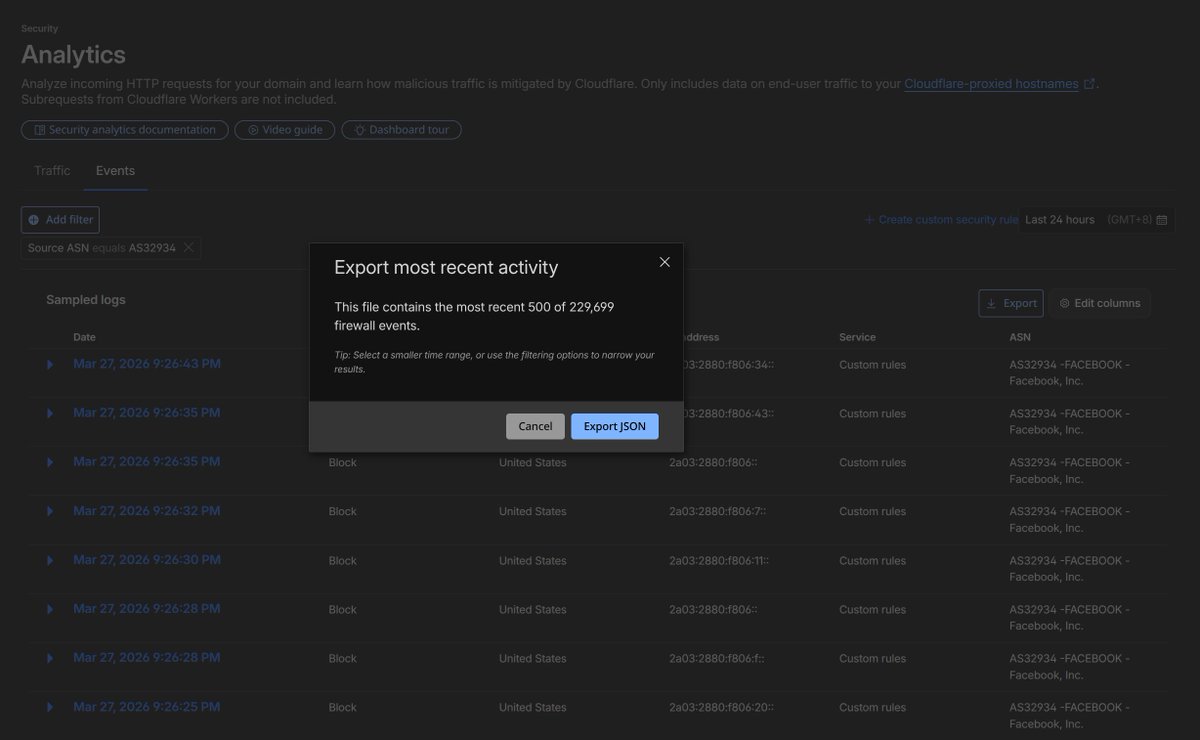Start the Dashboard tour
This screenshot has height=740, width=1200.
(x=401, y=130)
